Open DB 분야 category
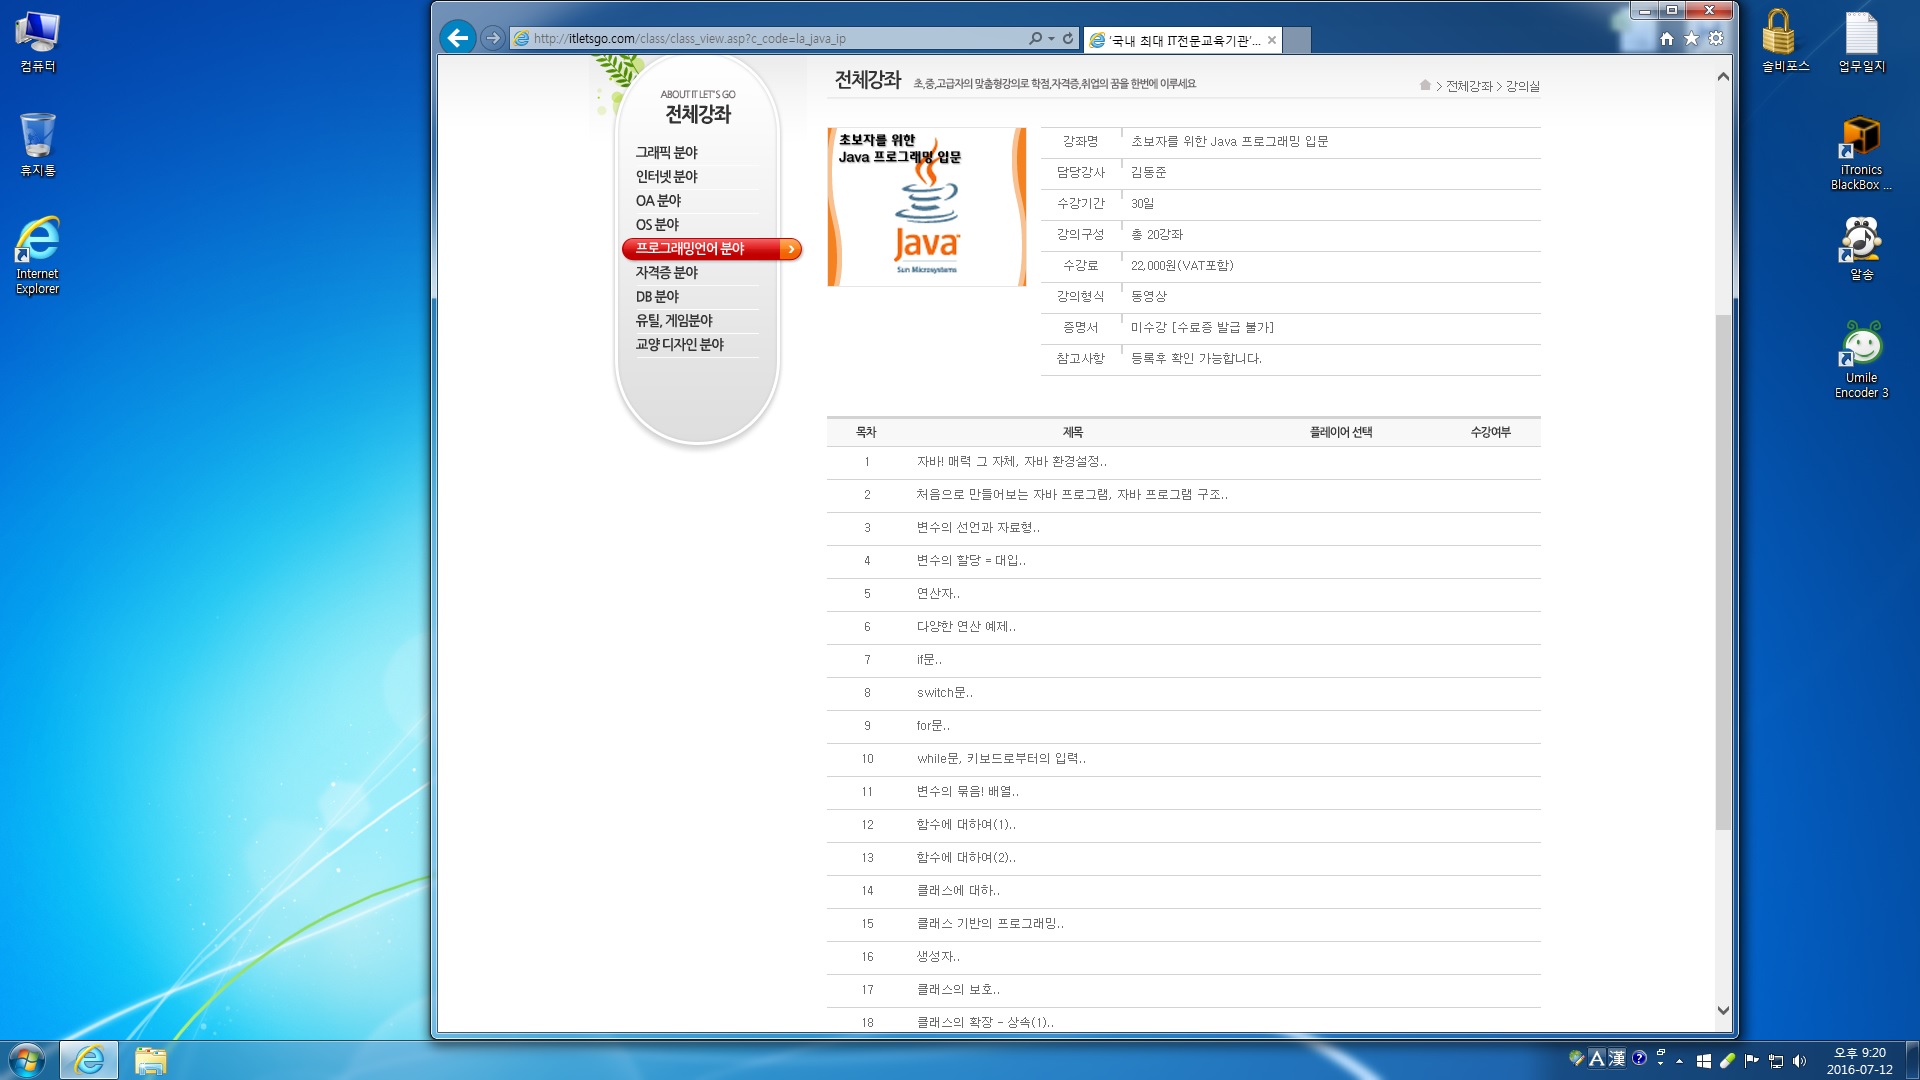1920x1080 pixels. point(657,296)
